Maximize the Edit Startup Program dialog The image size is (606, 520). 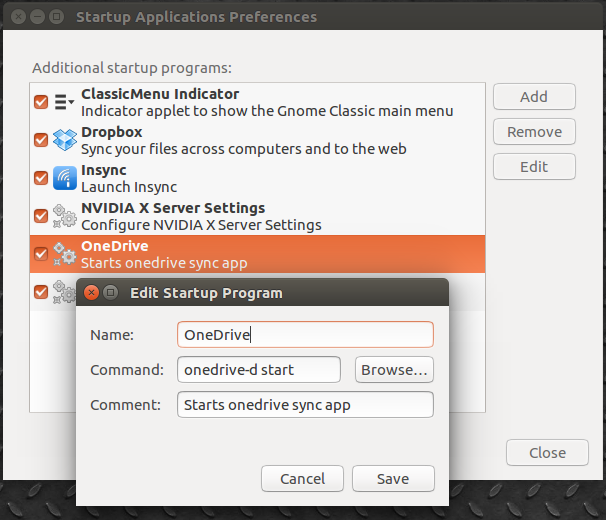click(x=111, y=293)
